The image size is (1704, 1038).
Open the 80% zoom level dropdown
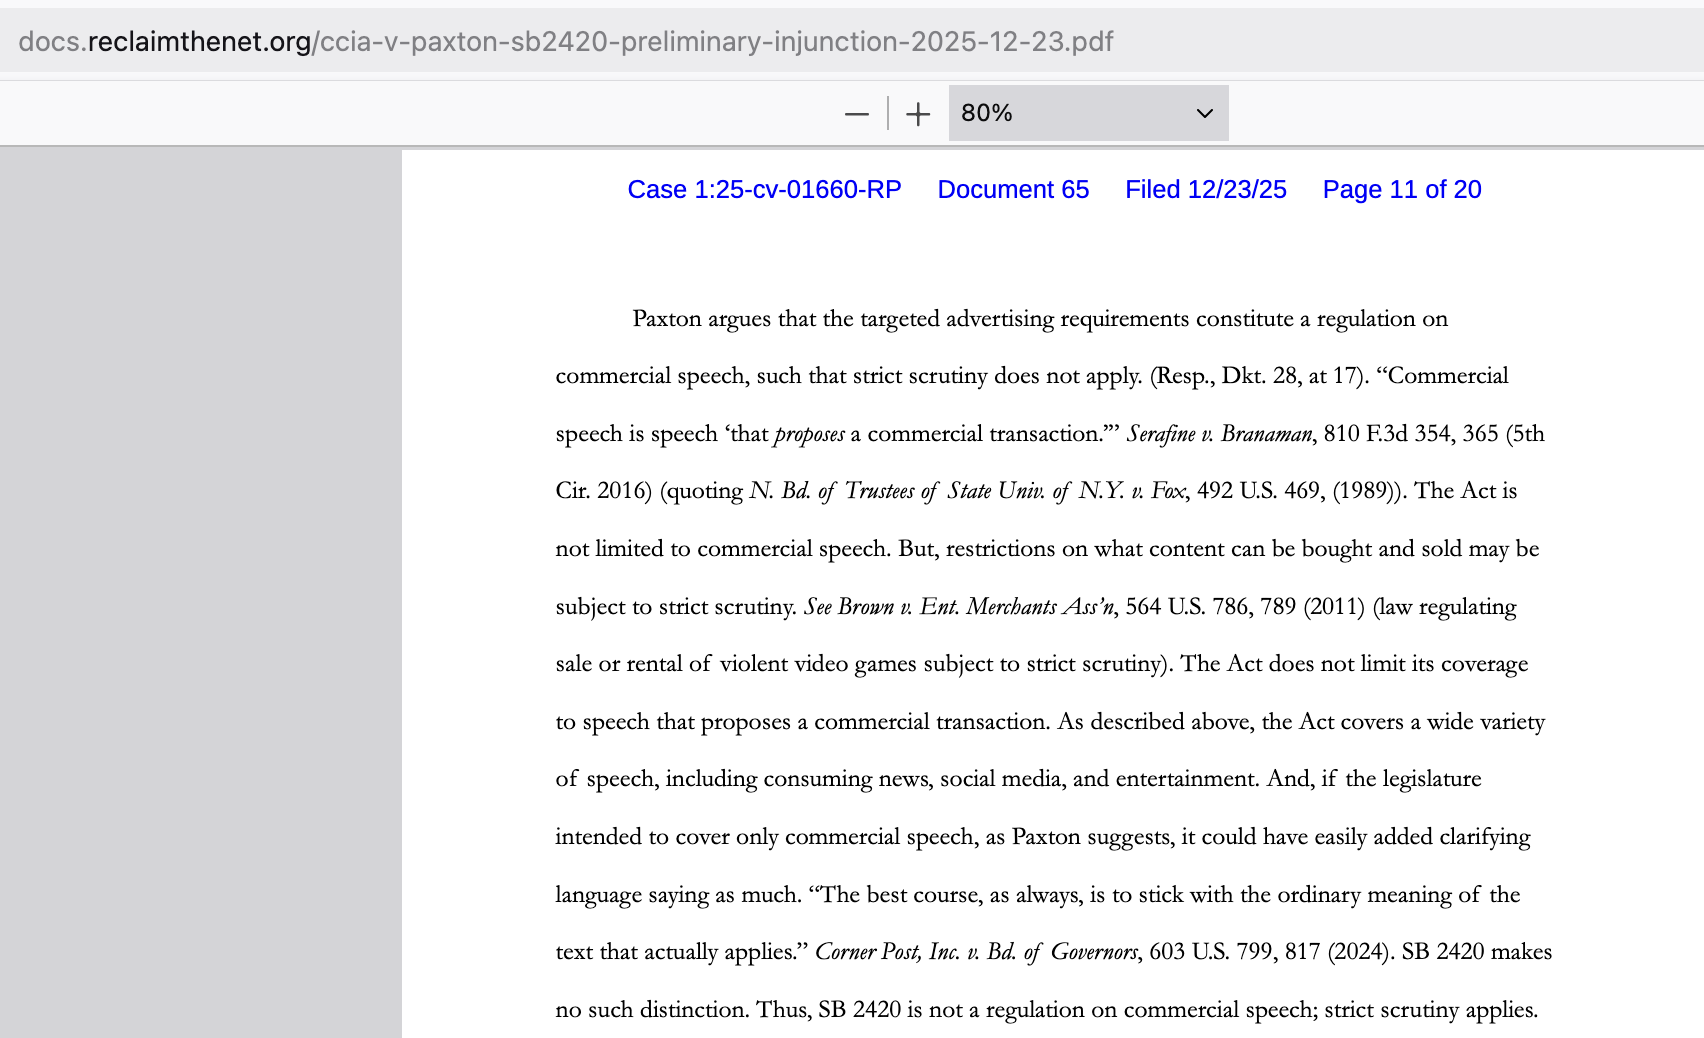tap(1088, 113)
